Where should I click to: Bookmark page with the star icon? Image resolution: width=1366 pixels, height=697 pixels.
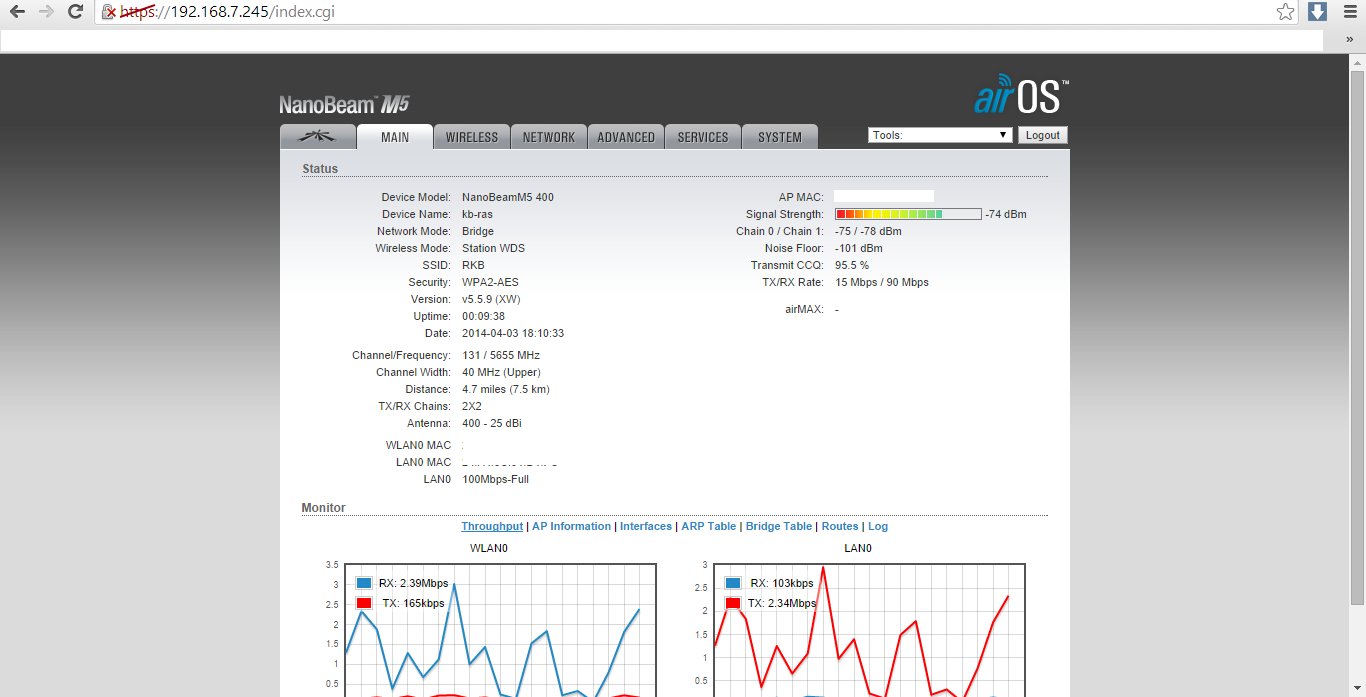1285,12
